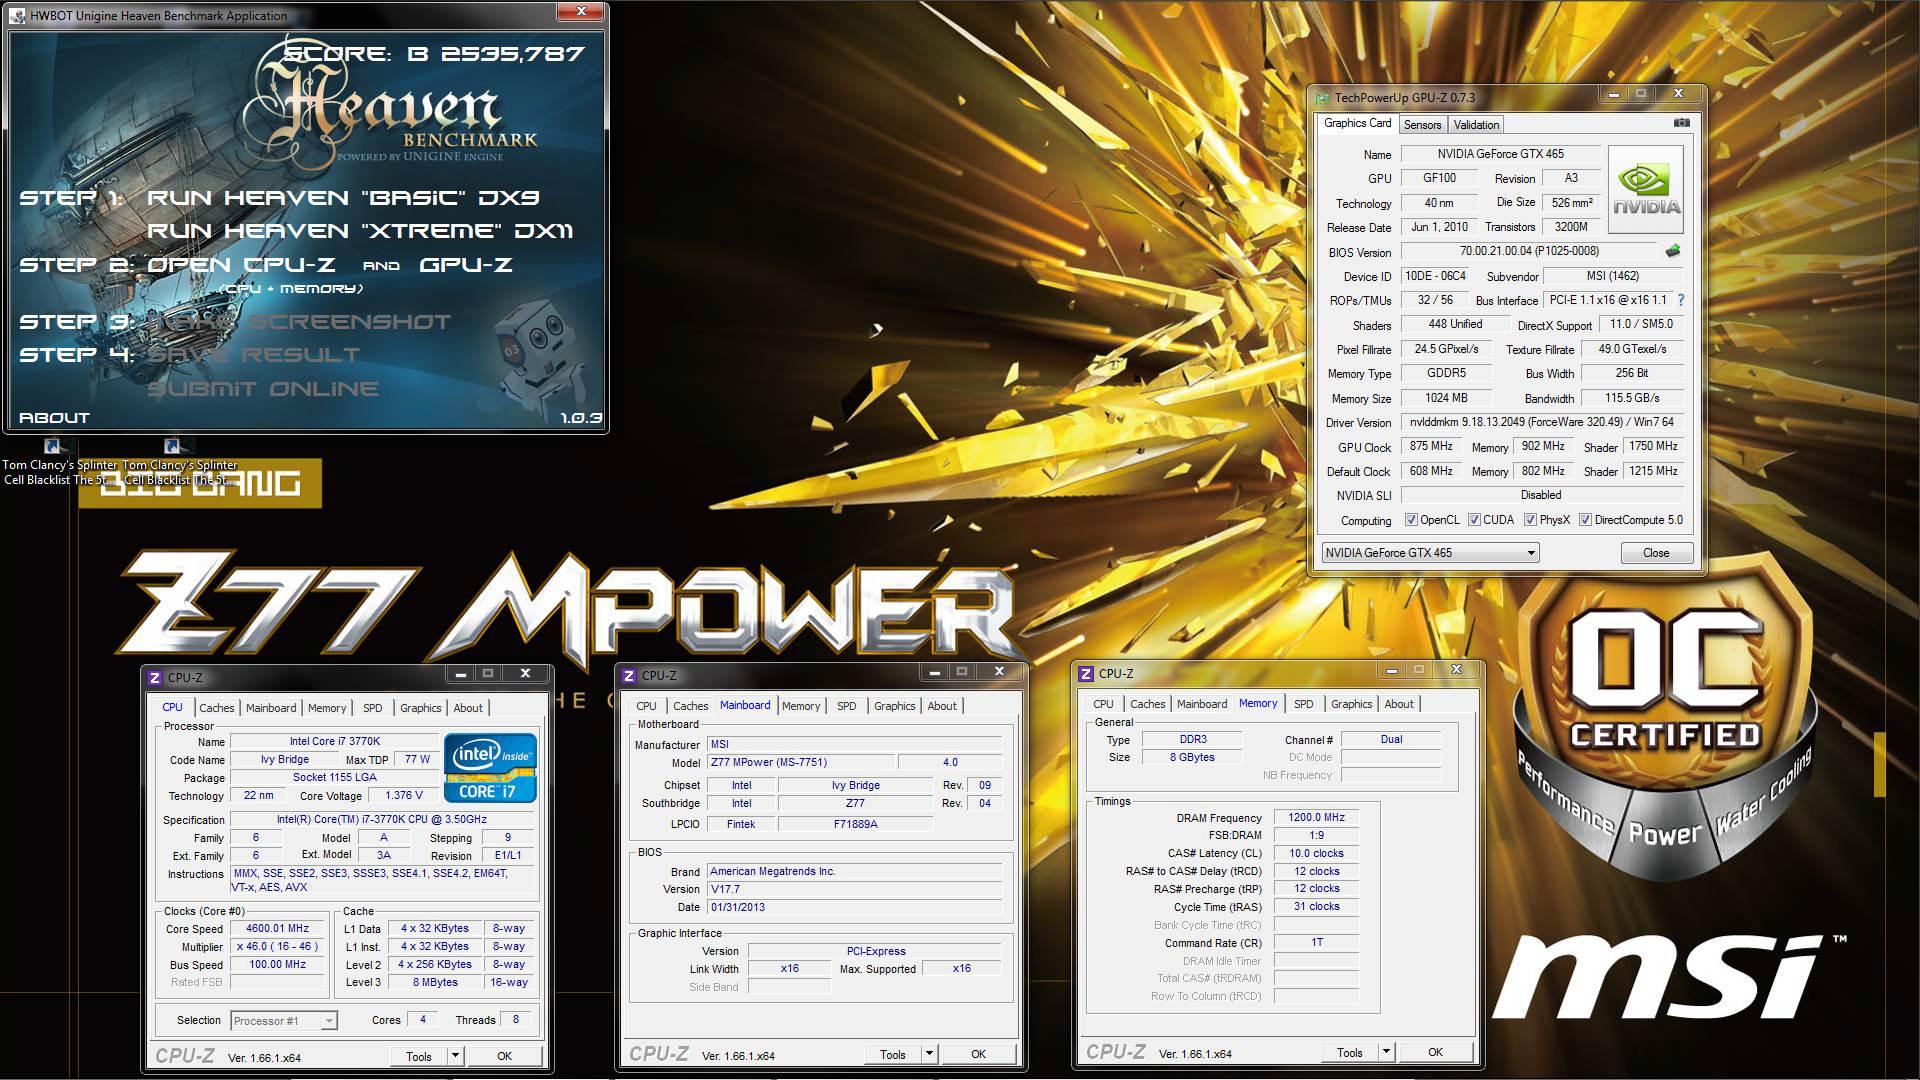
Task: Click the NVIDIA logo in GPU-Z
Action: pos(1646,190)
